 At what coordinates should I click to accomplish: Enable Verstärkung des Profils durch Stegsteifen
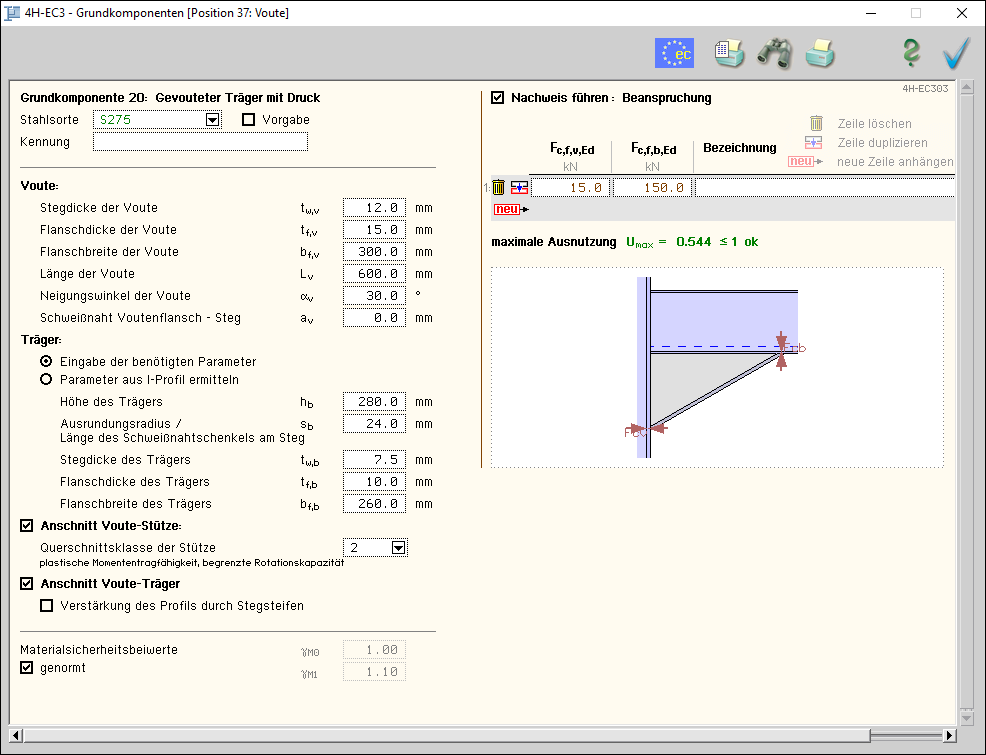pyautogui.click(x=47, y=606)
